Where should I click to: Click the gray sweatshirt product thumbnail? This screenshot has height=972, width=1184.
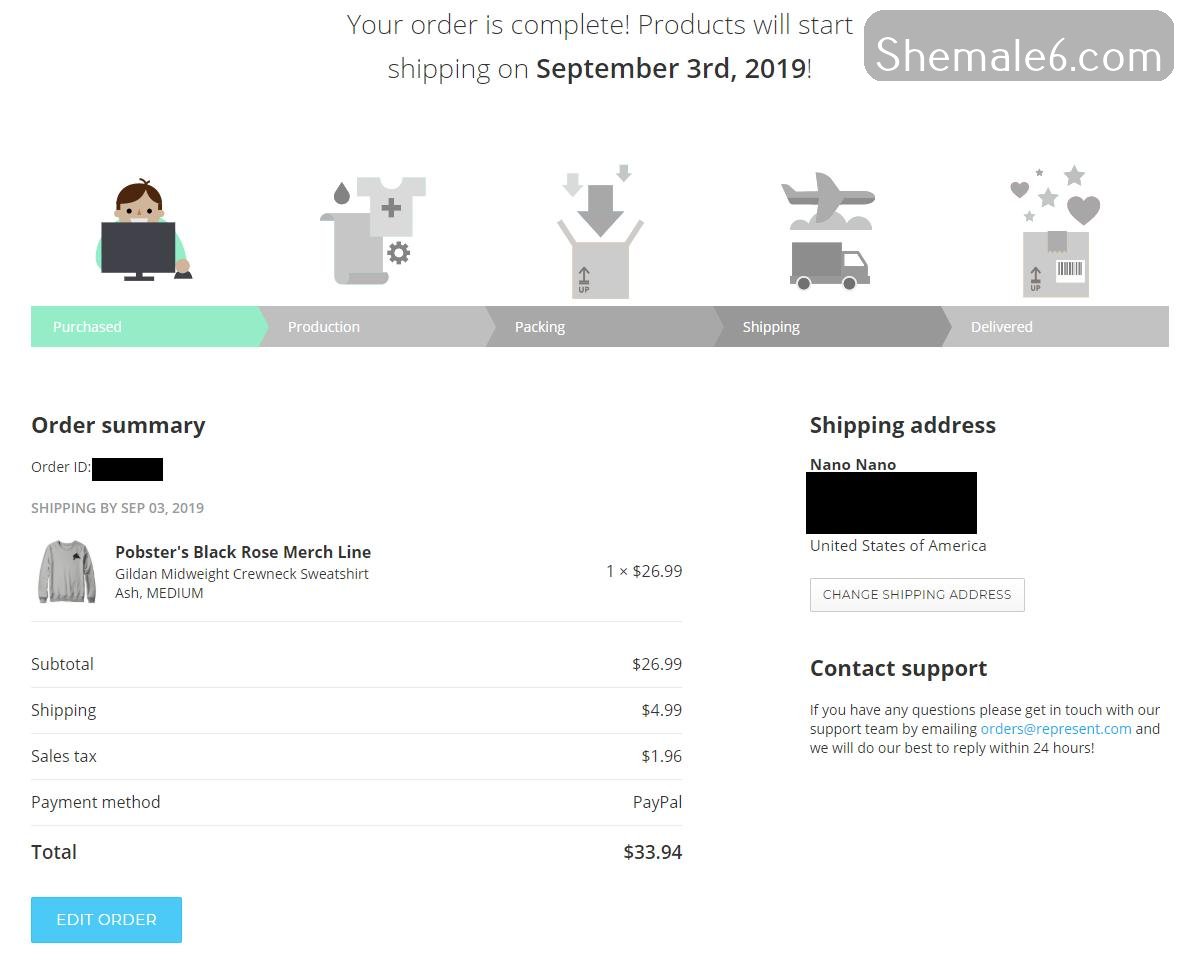pos(67,572)
